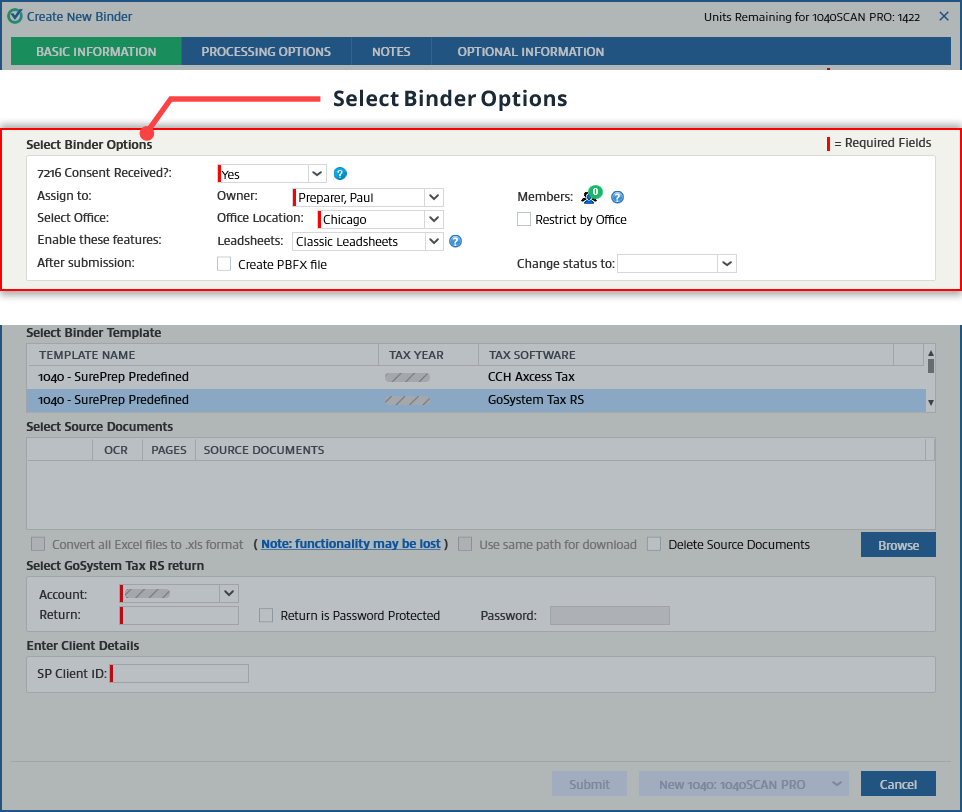The height and width of the screenshot is (812, 962).
Task: Click the help icon beside 7216 Consent
Action: pyautogui.click(x=340, y=173)
